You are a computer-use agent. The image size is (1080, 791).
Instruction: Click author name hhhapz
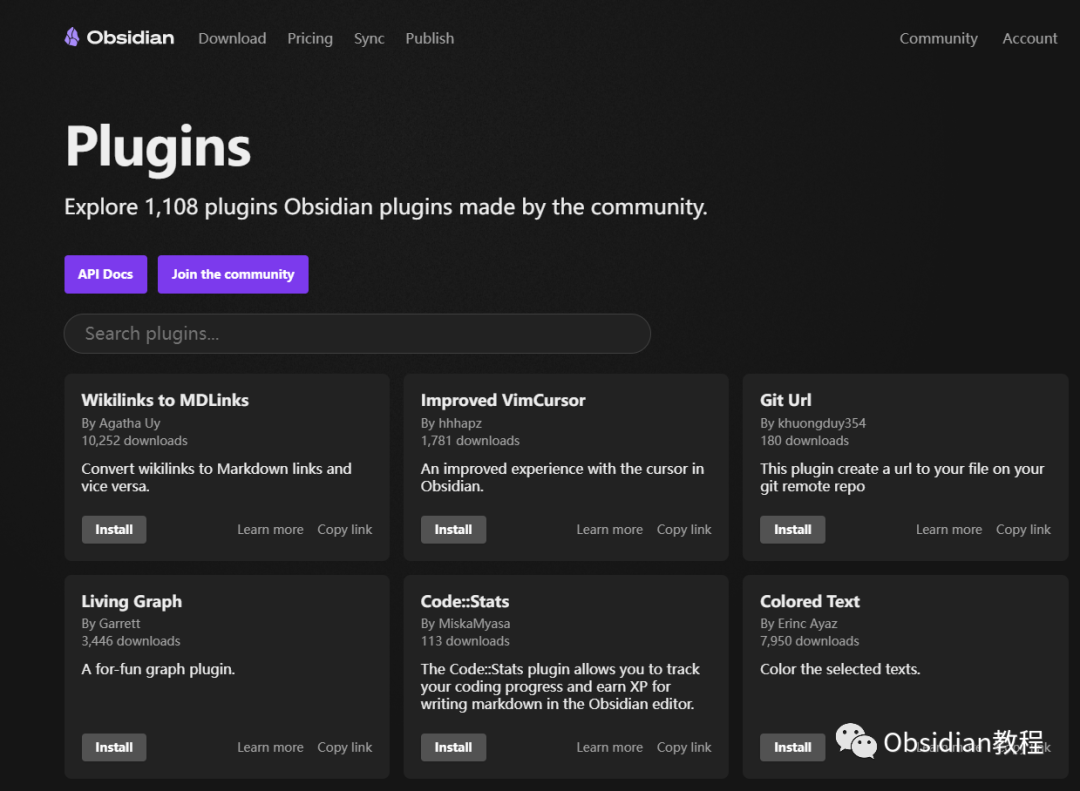[x=460, y=423]
